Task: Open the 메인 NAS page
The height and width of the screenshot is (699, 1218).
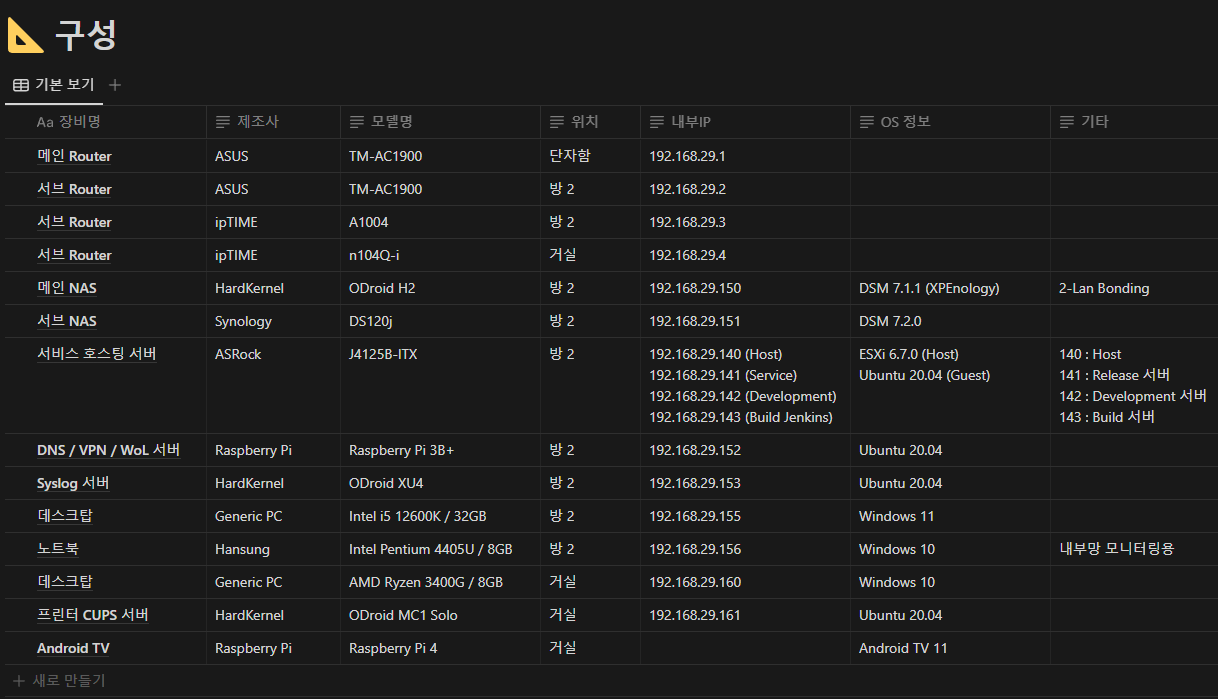Action: [x=67, y=288]
